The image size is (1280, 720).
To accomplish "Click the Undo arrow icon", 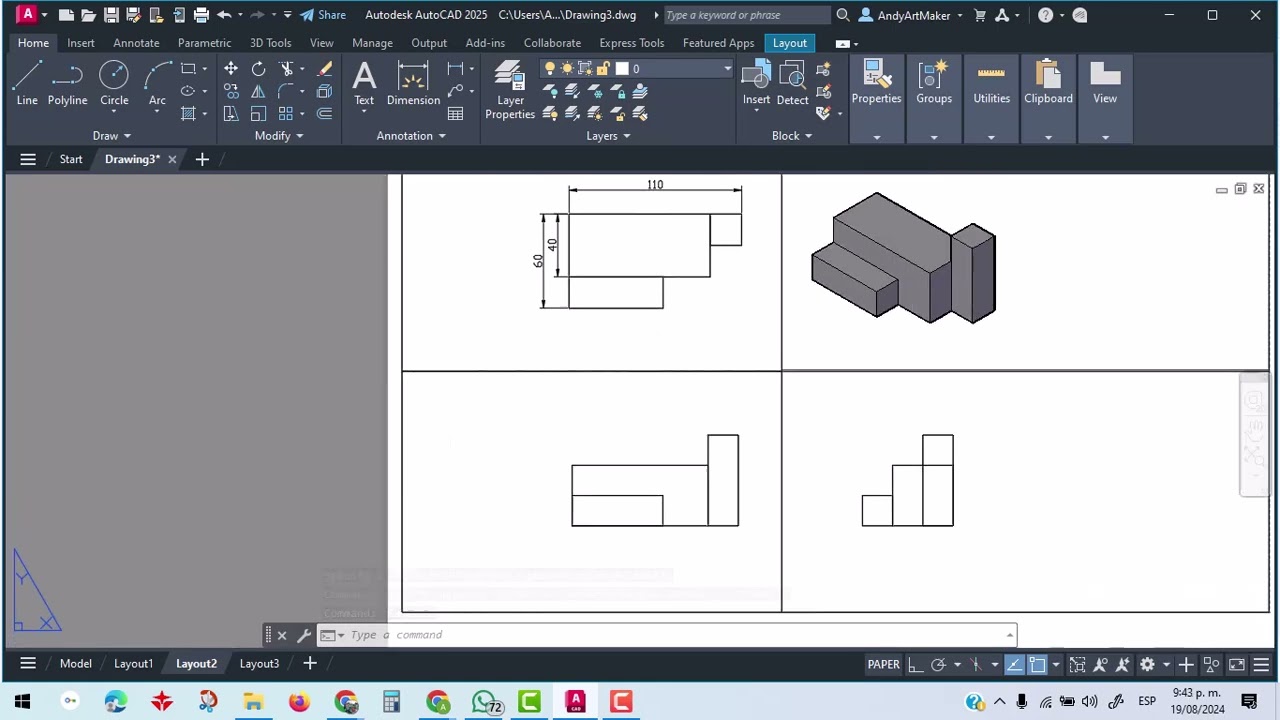I will [224, 15].
